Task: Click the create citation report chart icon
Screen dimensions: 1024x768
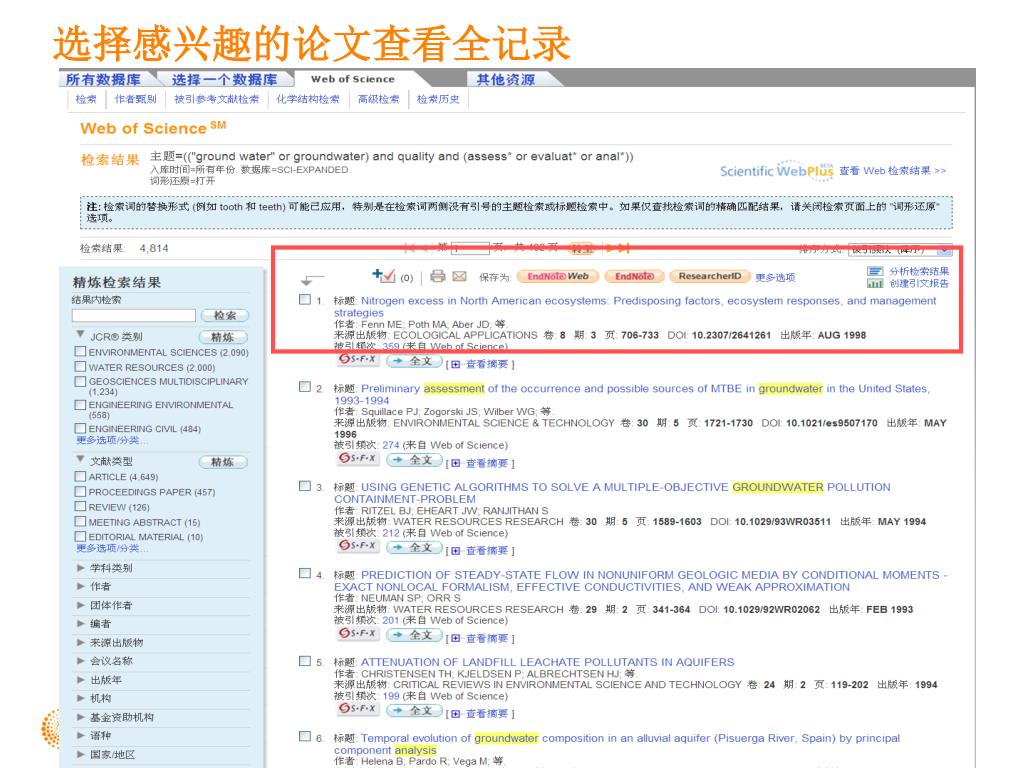Action: (x=874, y=283)
